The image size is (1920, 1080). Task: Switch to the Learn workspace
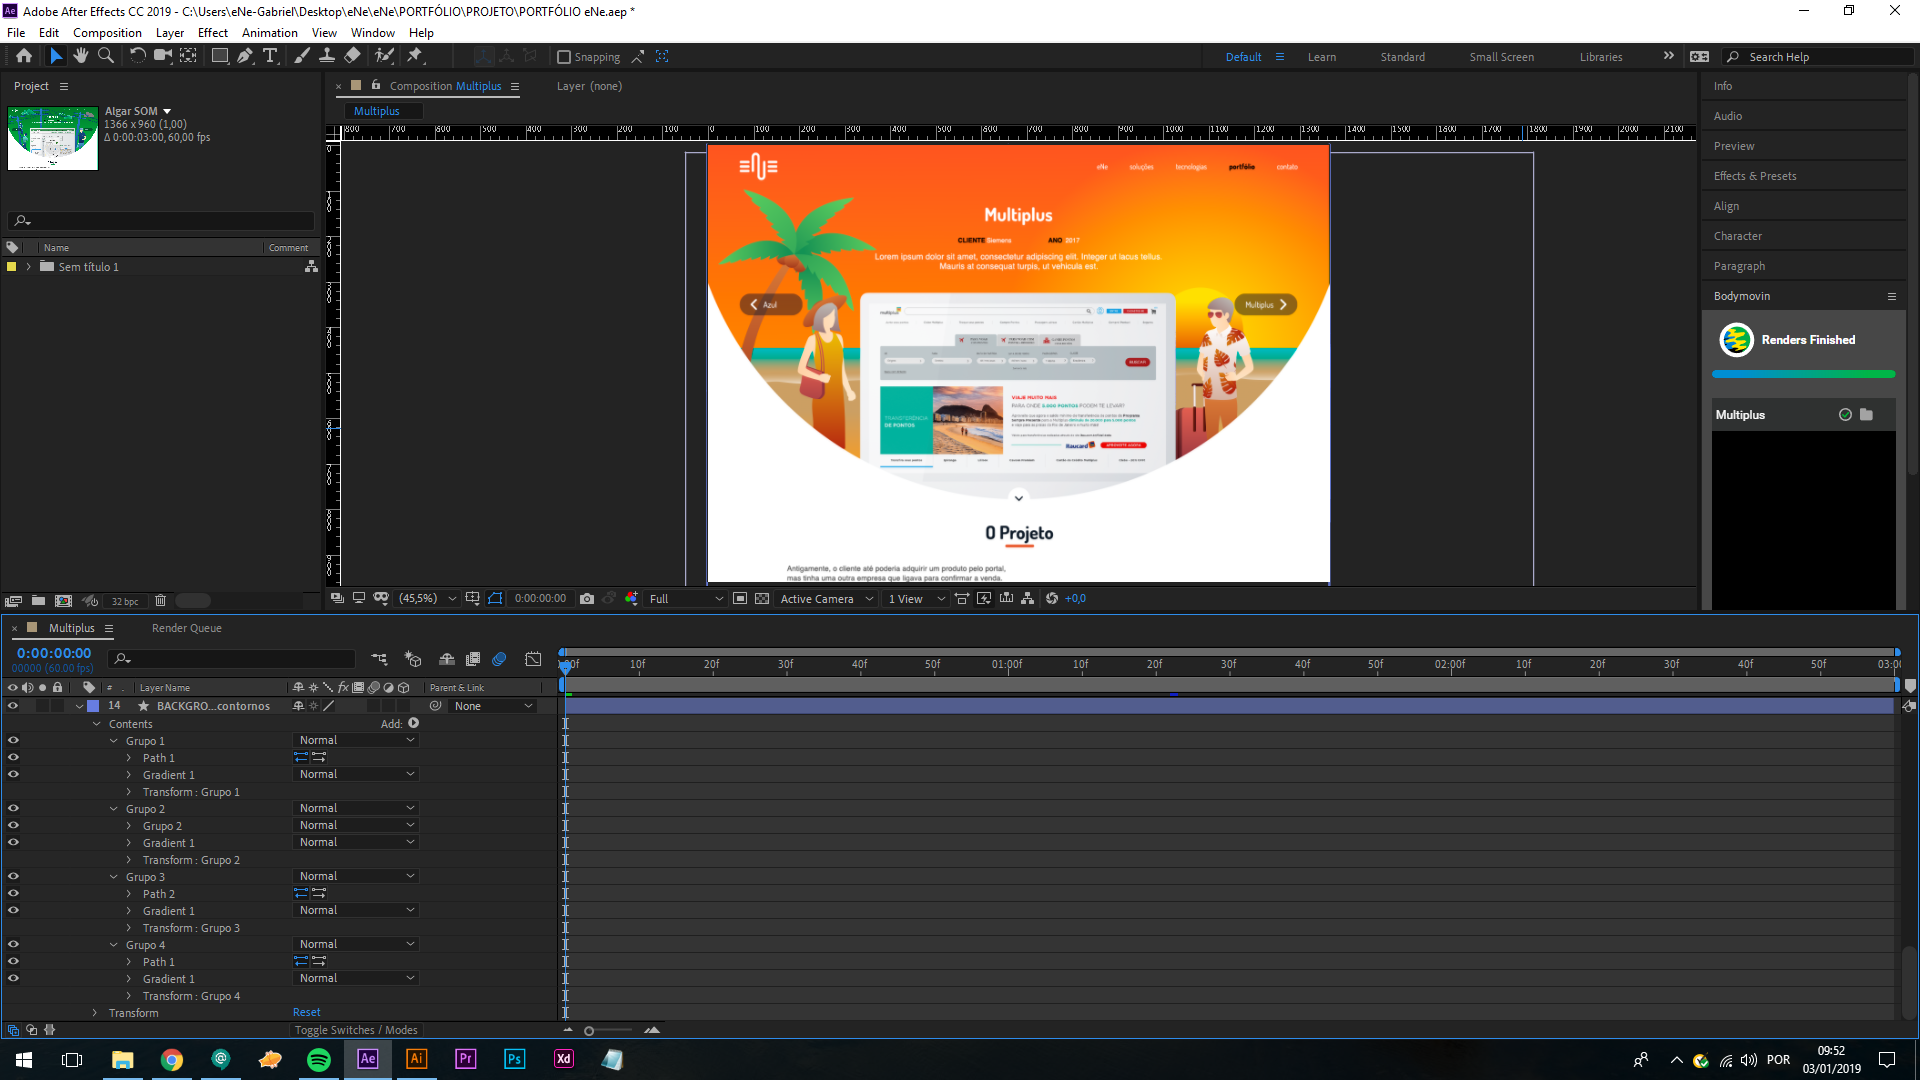coord(1322,57)
